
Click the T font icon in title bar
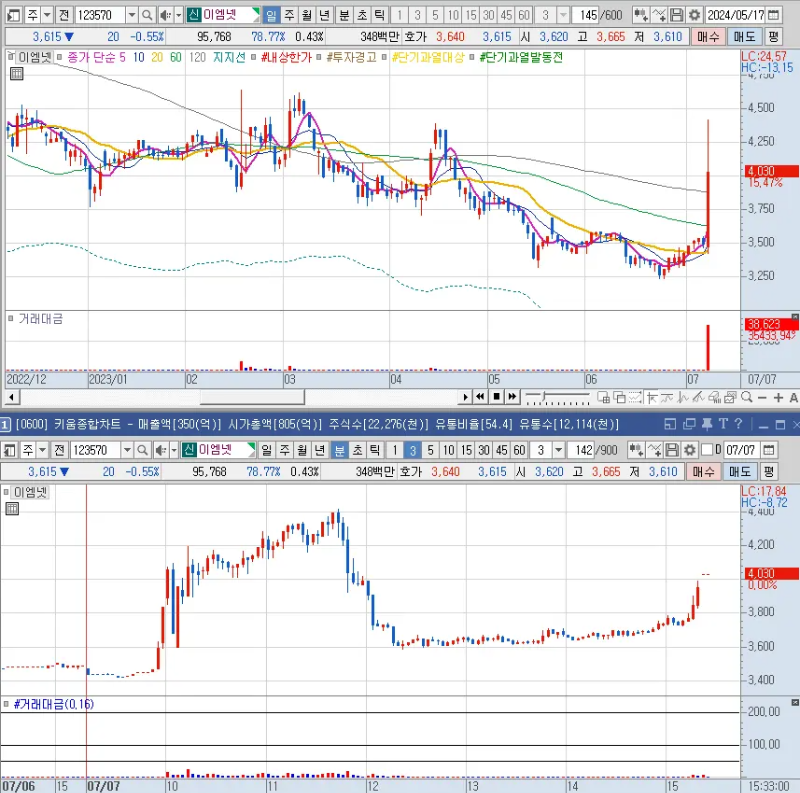click(723, 424)
